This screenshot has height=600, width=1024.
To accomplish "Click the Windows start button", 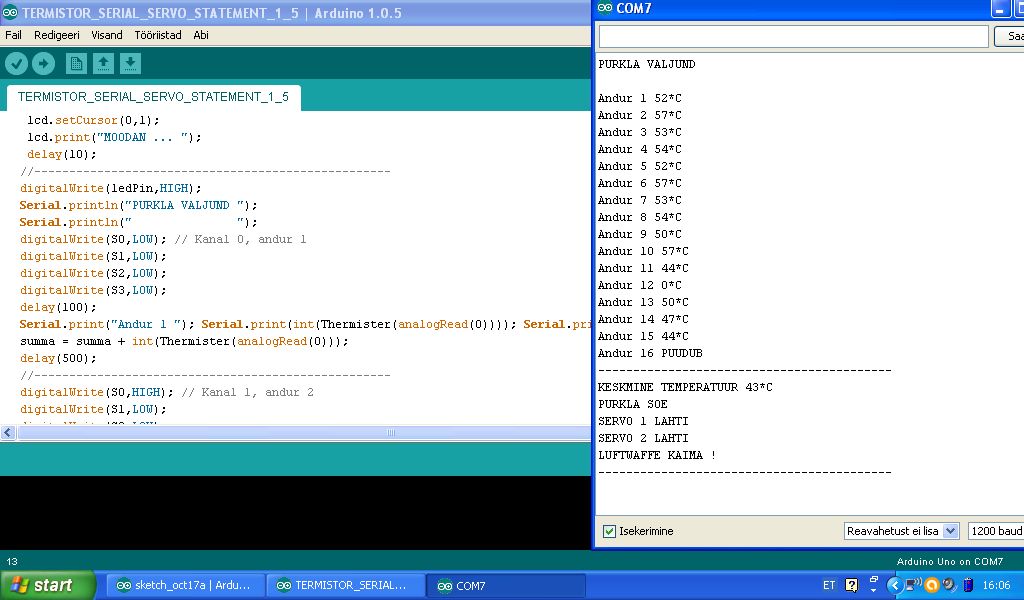I will [x=48, y=585].
